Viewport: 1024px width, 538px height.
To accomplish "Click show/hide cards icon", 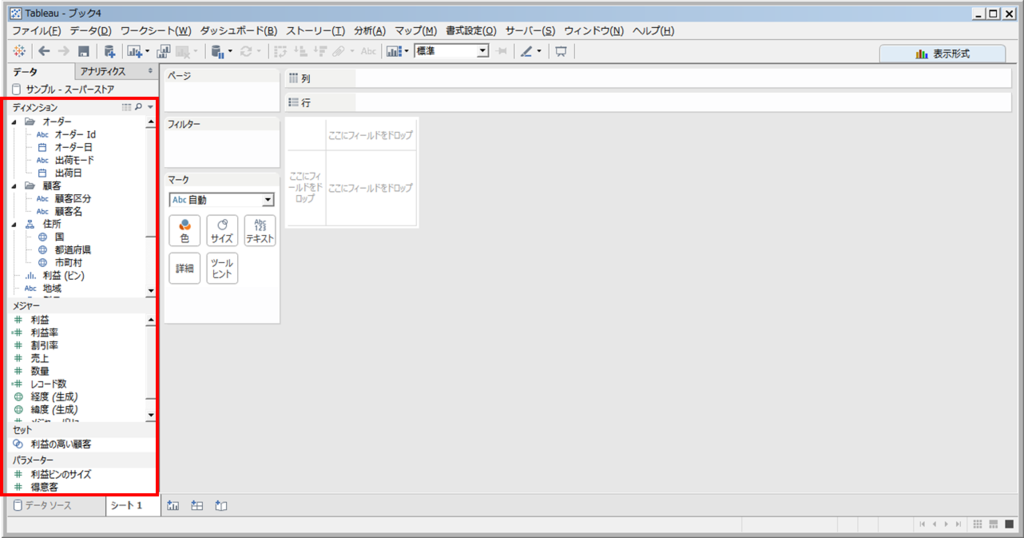I will click(x=393, y=51).
